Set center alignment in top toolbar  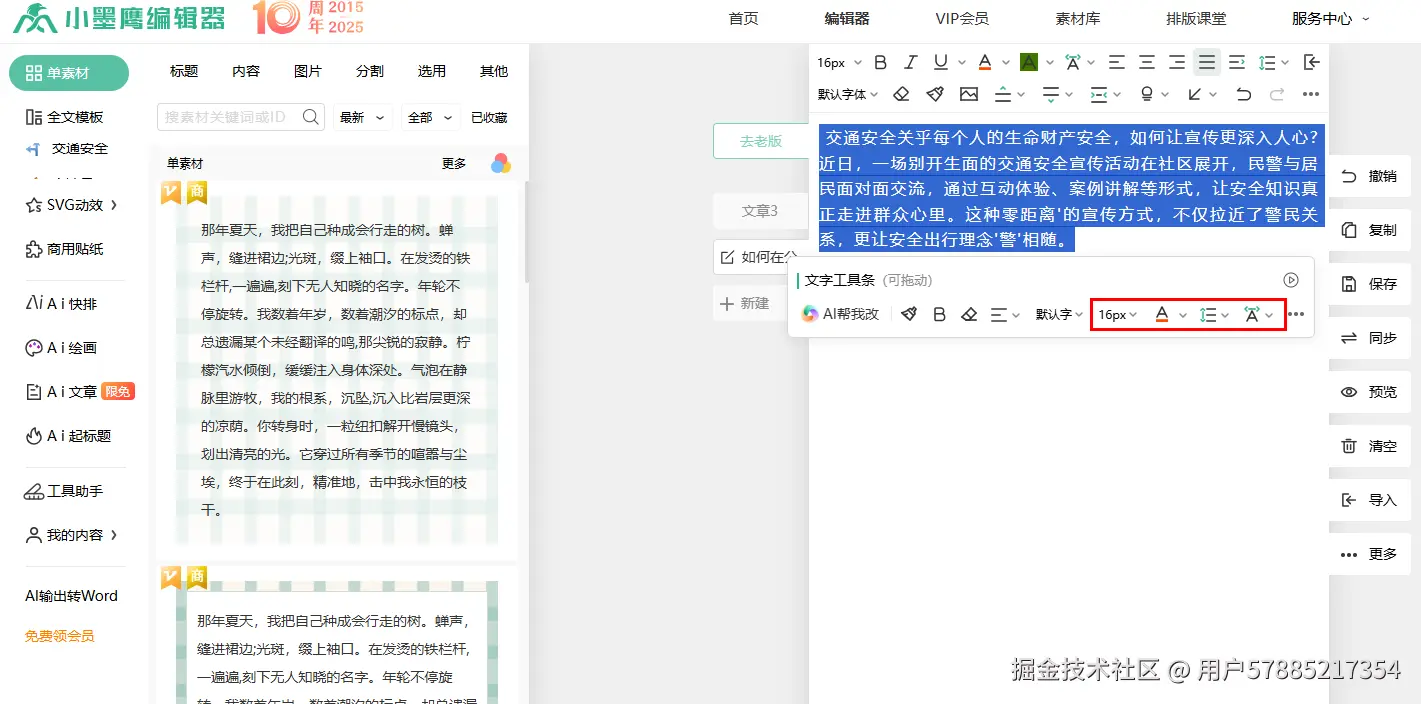(1147, 62)
